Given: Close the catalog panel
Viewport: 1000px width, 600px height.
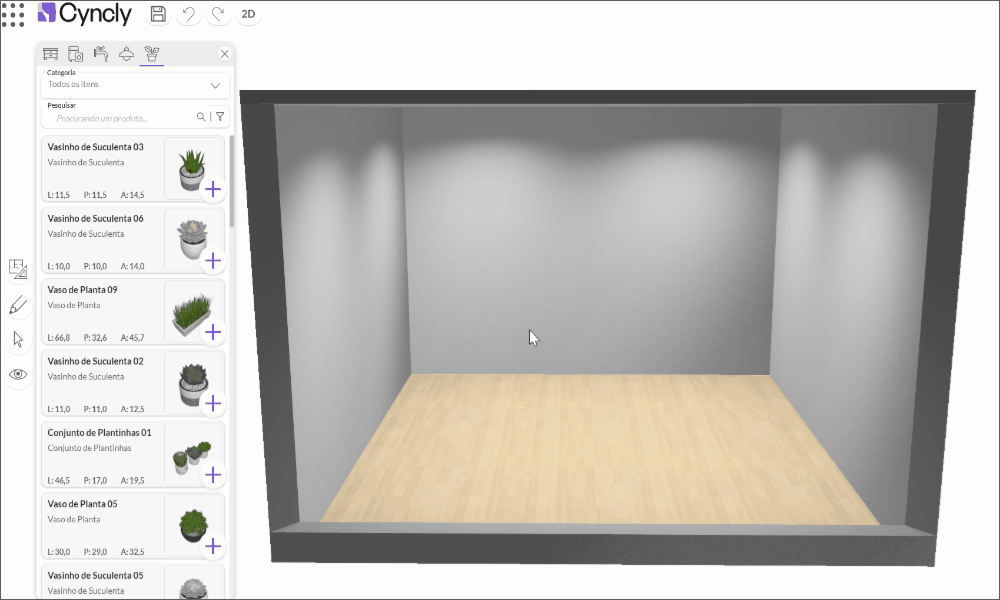Looking at the screenshot, I should click(x=224, y=54).
